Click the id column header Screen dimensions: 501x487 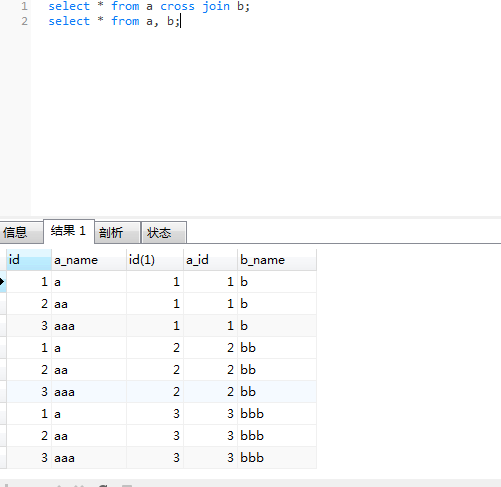29,260
